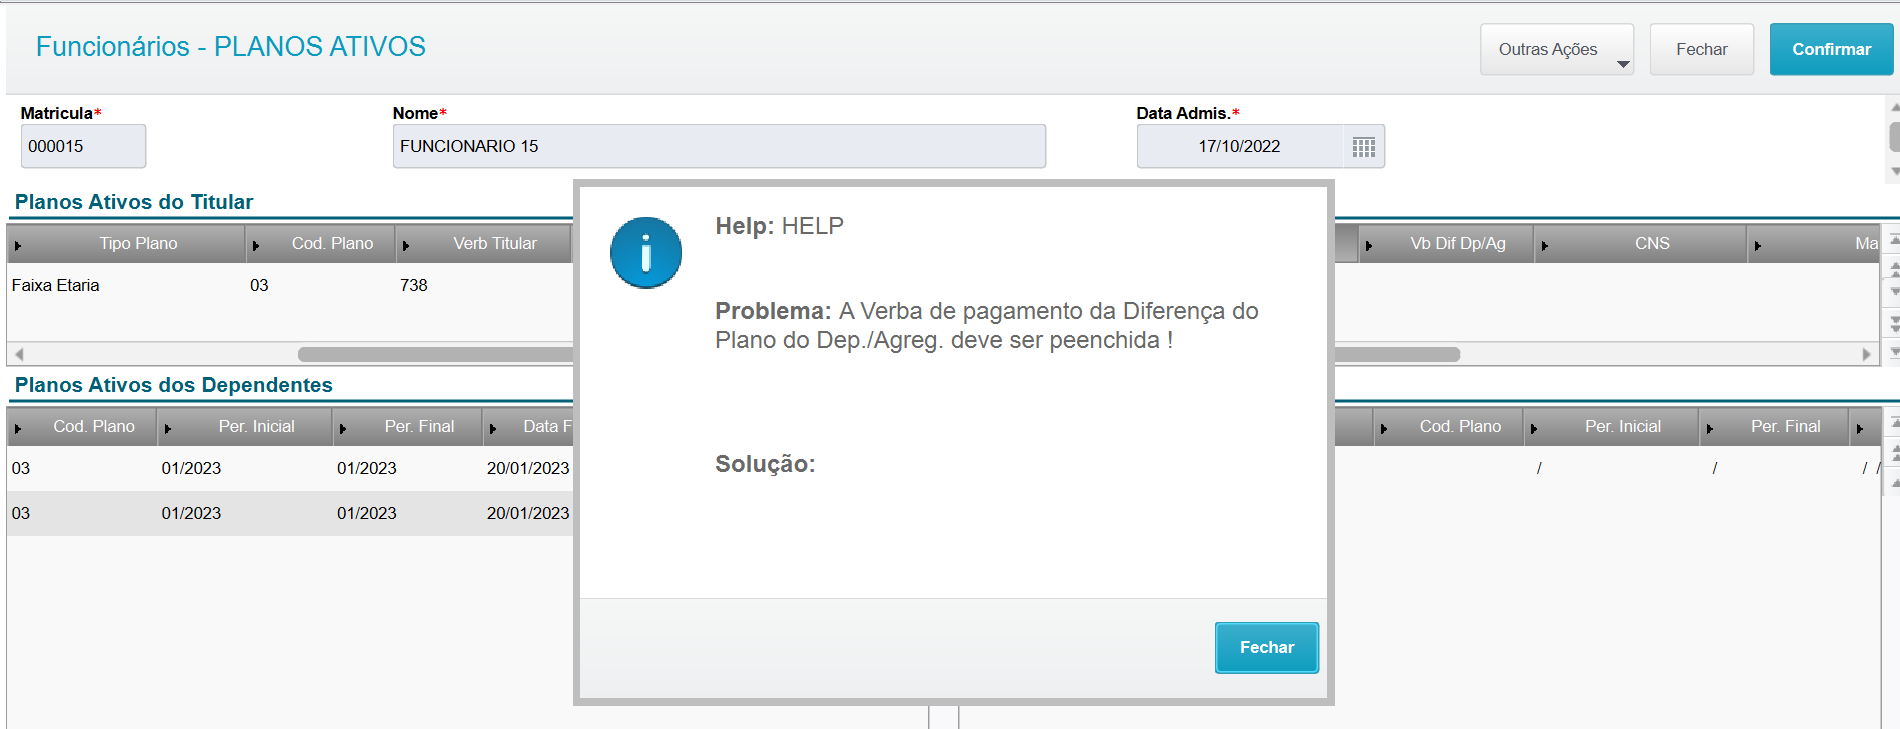Click scroll-right arrow of Titular grid scrollbar

(1866, 354)
